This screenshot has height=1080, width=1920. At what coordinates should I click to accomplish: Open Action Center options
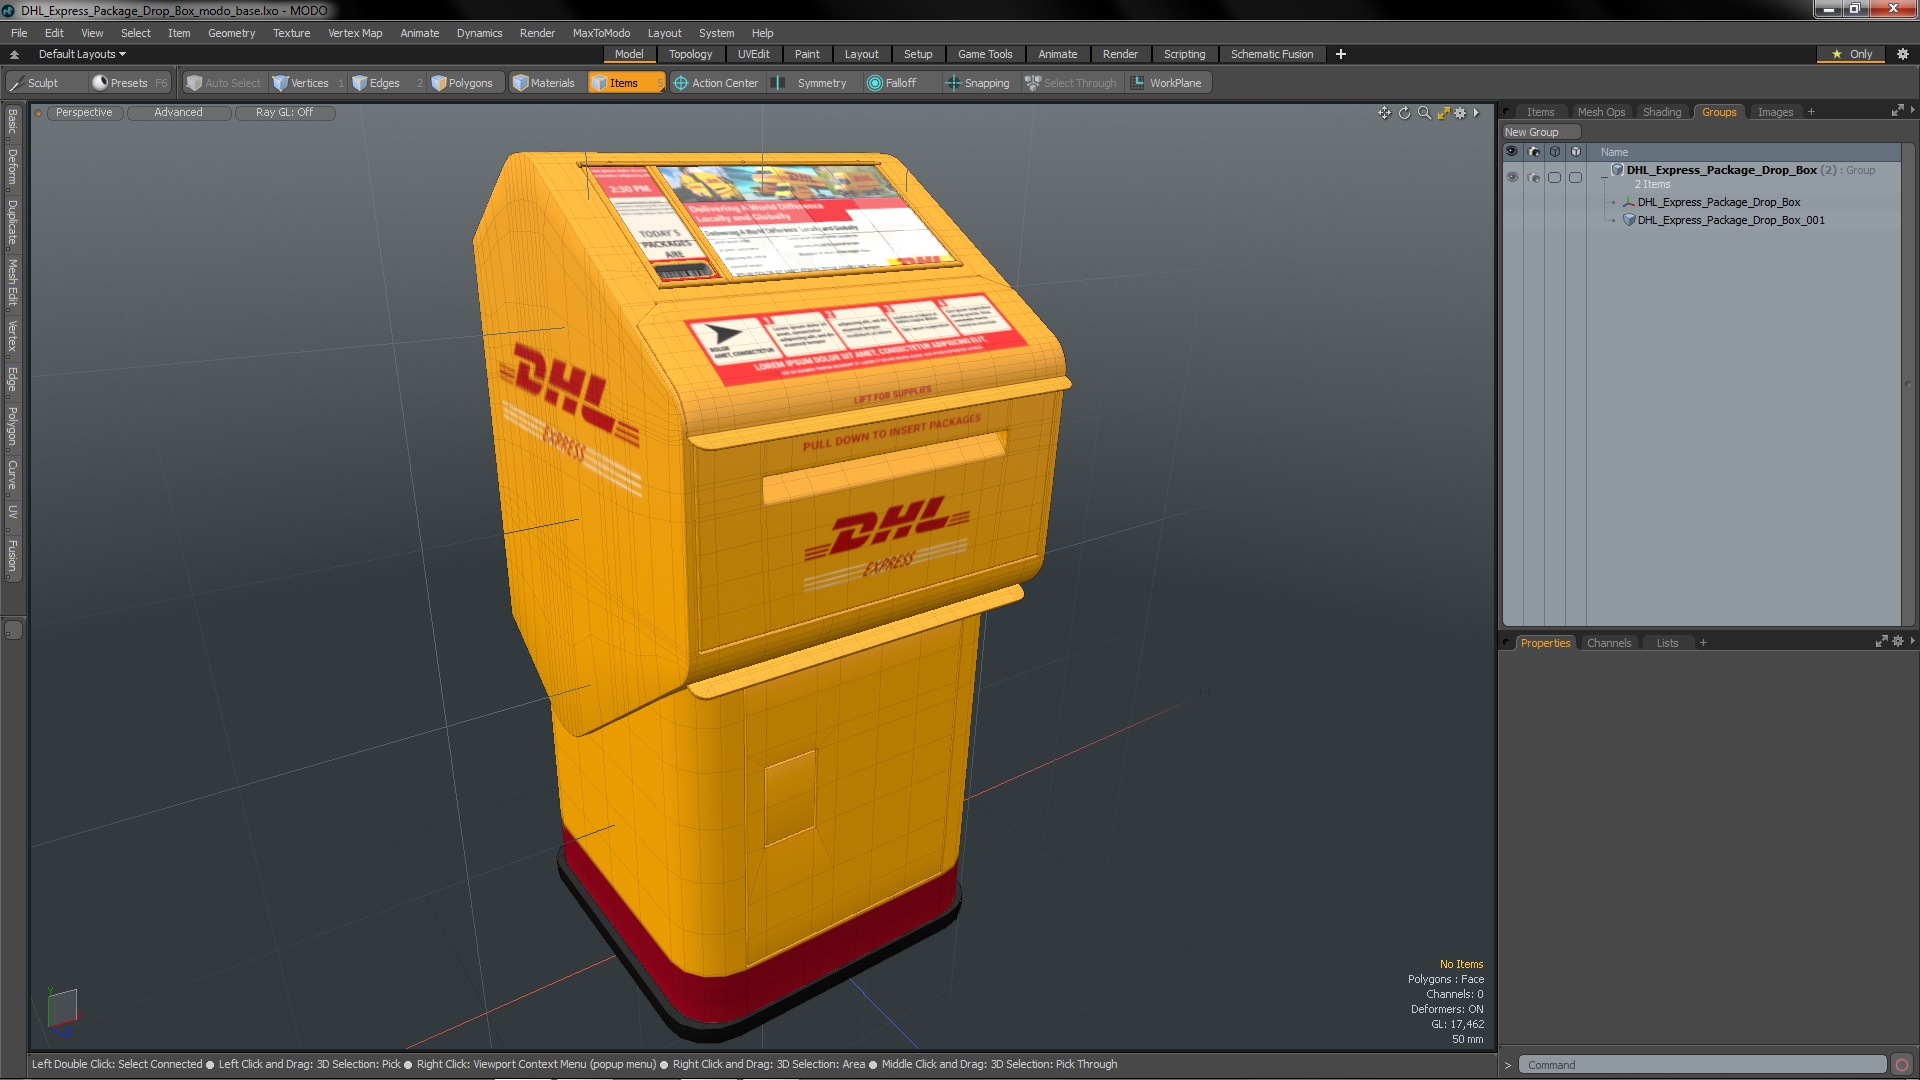click(x=716, y=83)
